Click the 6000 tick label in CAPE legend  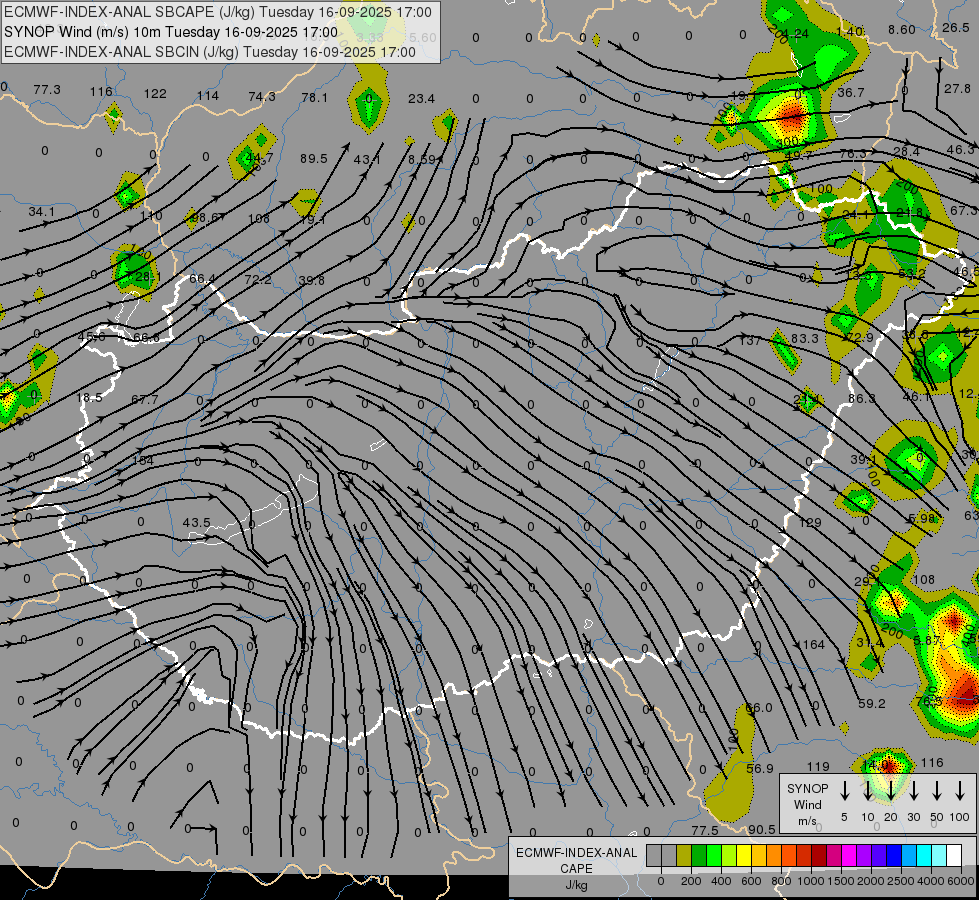(962, 881)
